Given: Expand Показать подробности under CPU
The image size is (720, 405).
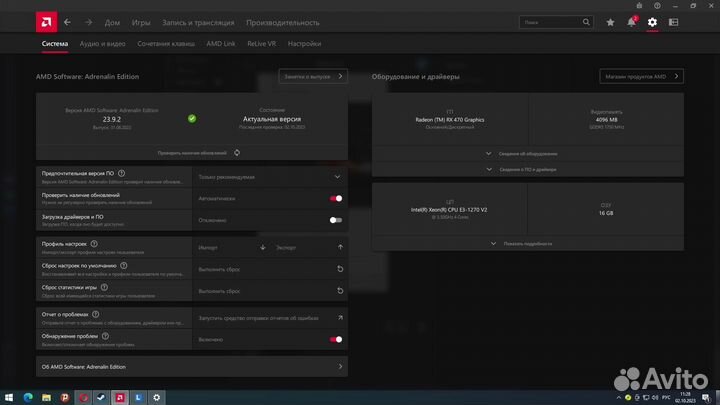Looking at the screenshot, I should pyautogui.click(x=528, y=243).
